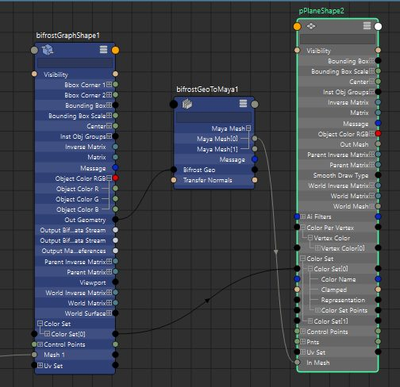Collapse Object Color RGB on bifrostGraphShape1
The width and height of the screenshot is (400, 387).
coord(109,178)
